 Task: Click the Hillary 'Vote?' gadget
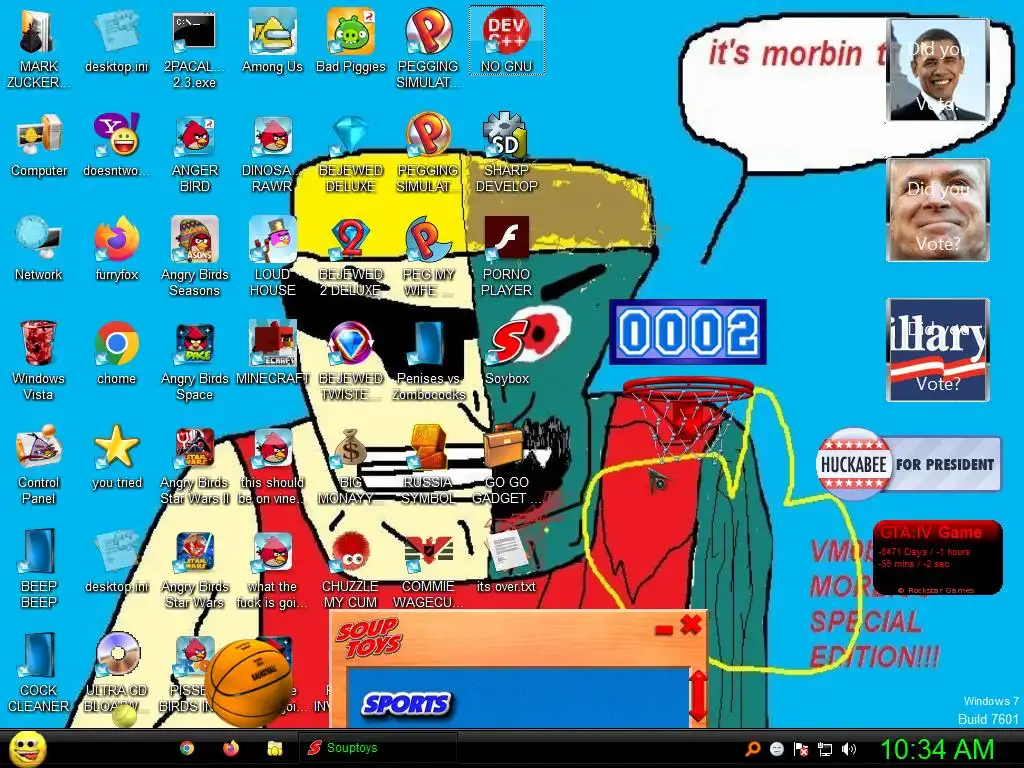pyautogui.click(x=938, y=349)
